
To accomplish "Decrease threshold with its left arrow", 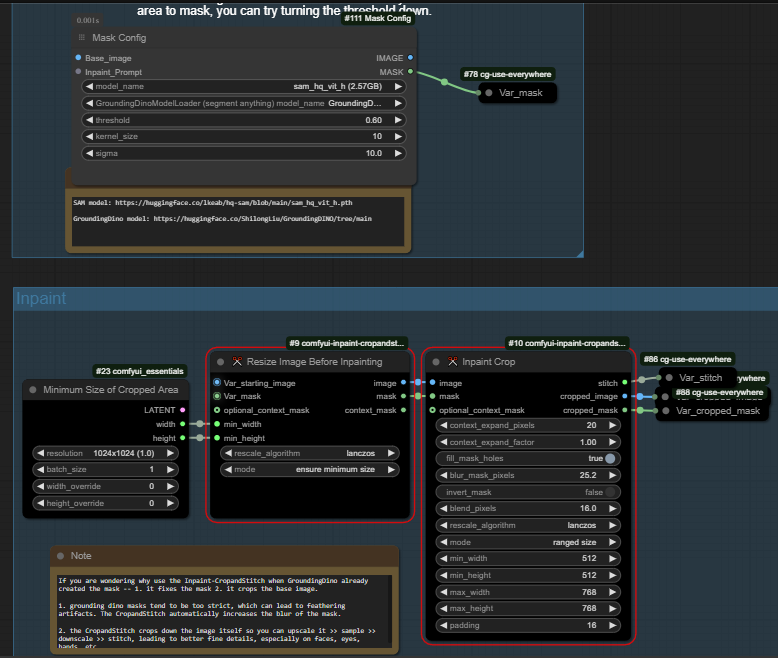I will tap(89, 120).
